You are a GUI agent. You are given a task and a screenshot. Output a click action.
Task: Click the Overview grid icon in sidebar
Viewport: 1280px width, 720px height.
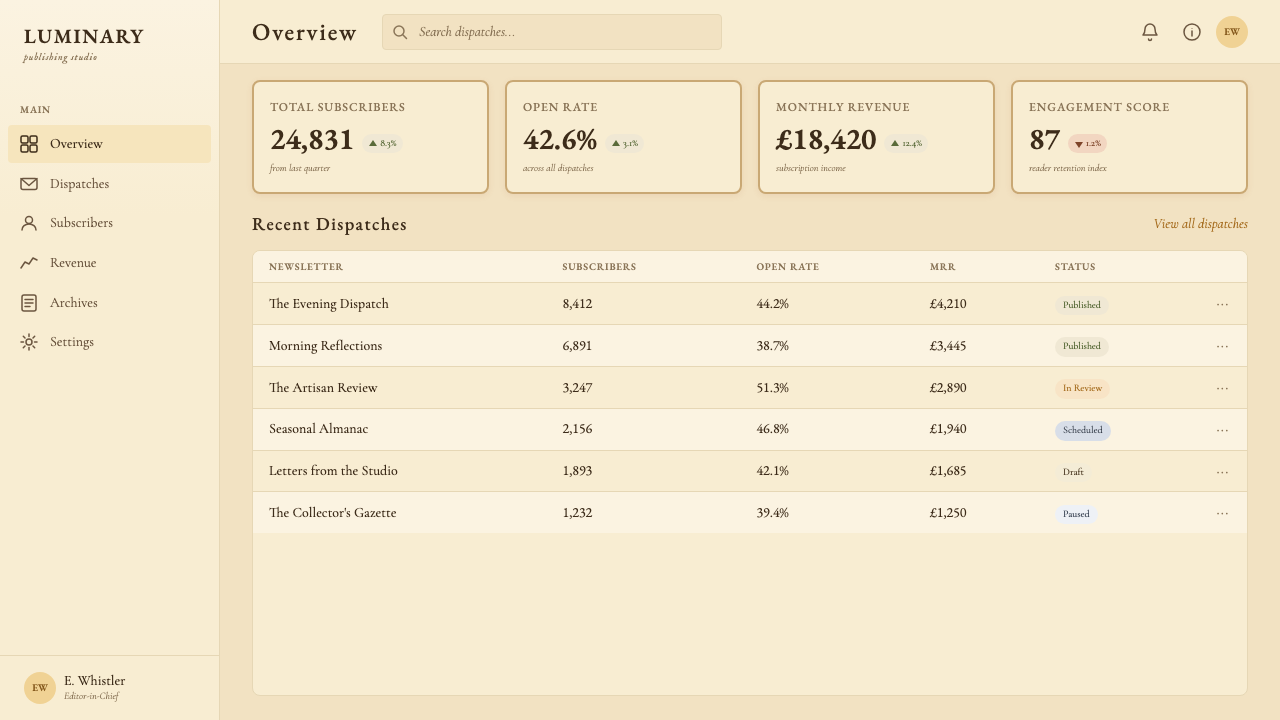point(29,144)
